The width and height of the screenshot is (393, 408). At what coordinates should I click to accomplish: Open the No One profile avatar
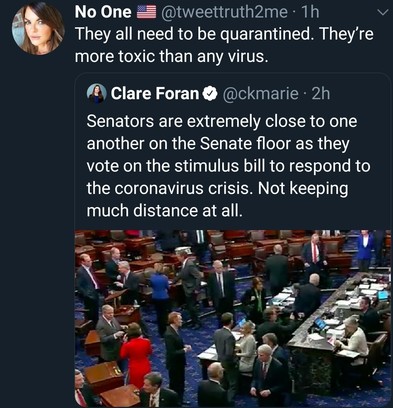click(x=38, y=29)
